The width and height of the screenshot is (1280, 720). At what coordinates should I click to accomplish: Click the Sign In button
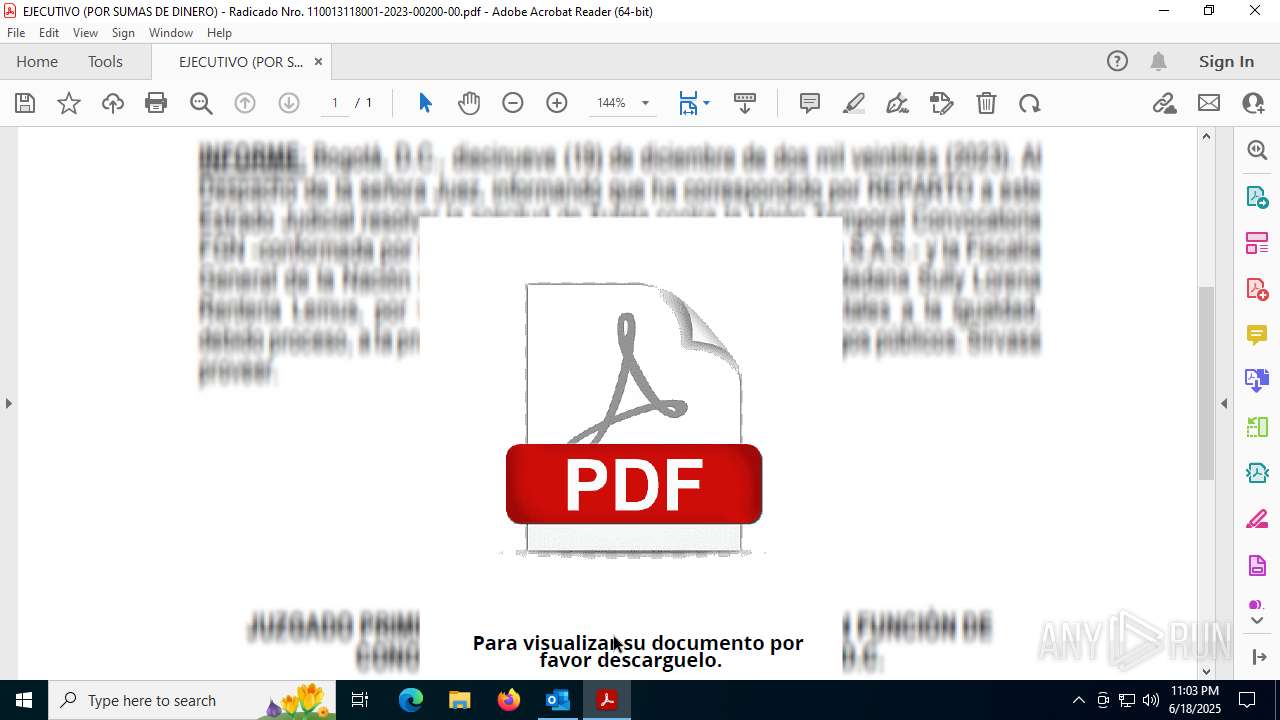(1226, 61)
